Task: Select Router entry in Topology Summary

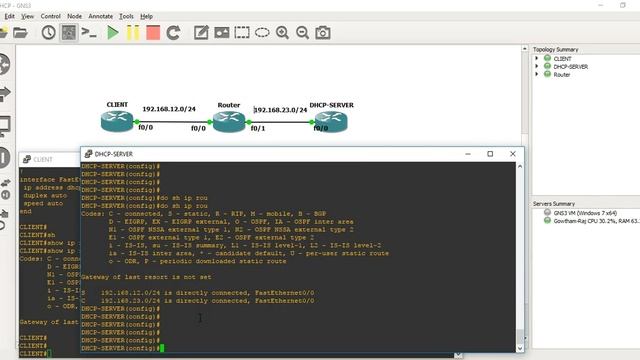Action: (x=562, y=75)
